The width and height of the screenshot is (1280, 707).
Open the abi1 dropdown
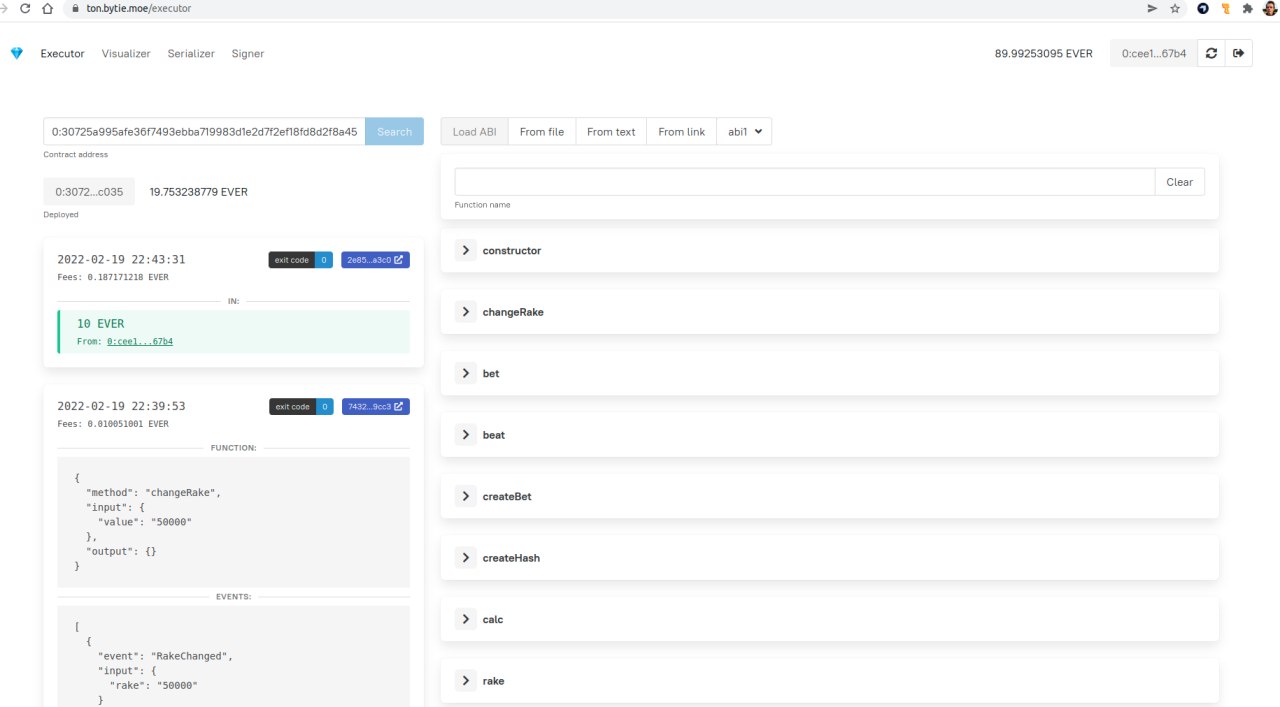tap(744, 132)
